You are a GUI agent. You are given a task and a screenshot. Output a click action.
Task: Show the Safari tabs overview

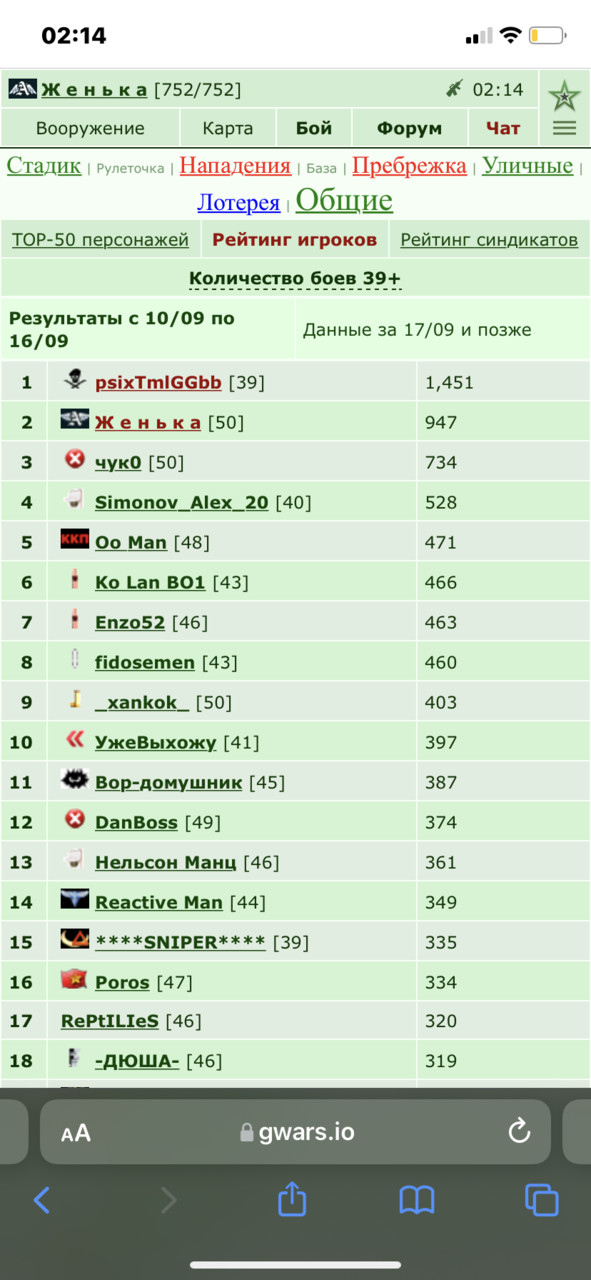[541, 1199]
